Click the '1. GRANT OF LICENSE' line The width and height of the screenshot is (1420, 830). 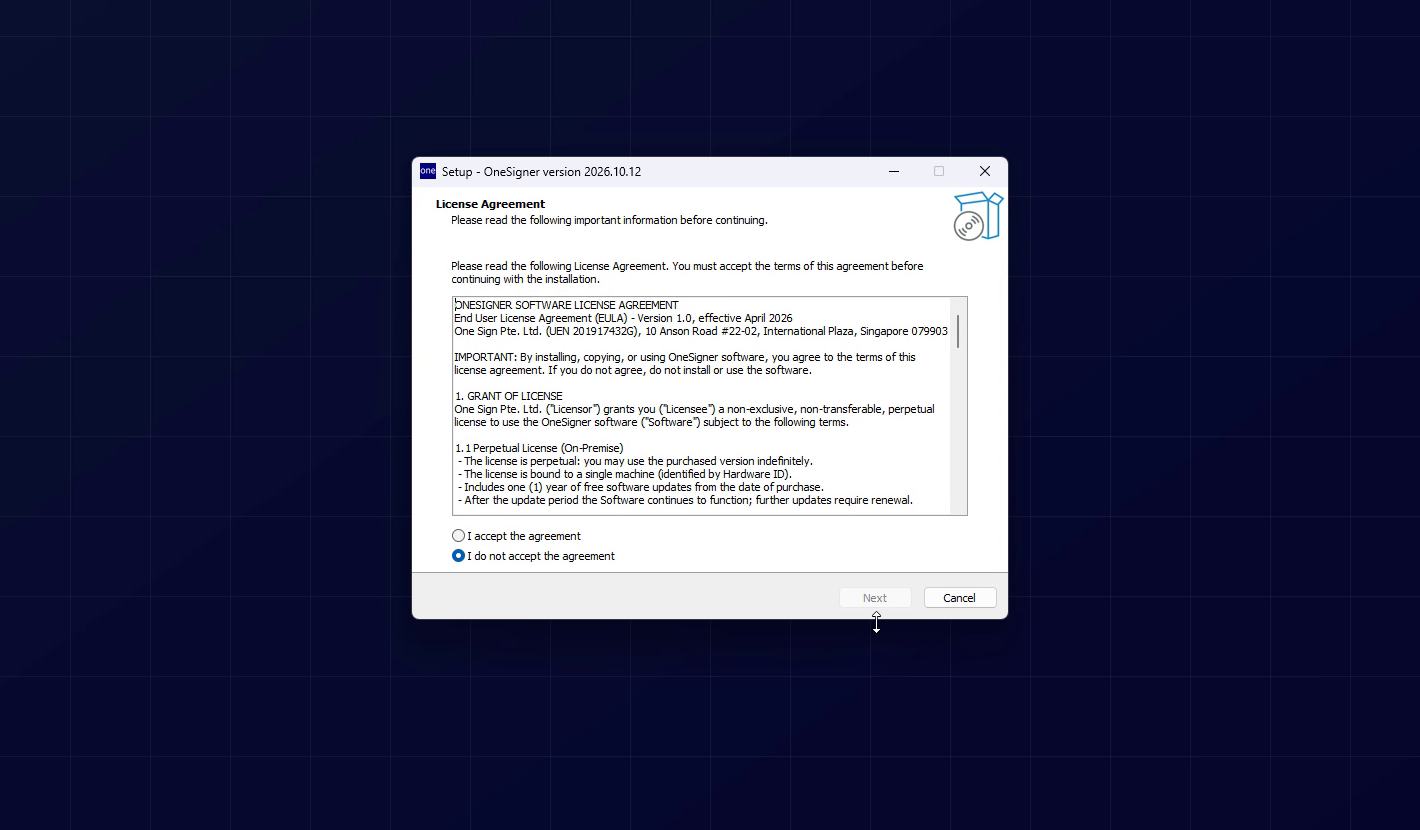tap(508, 396)
